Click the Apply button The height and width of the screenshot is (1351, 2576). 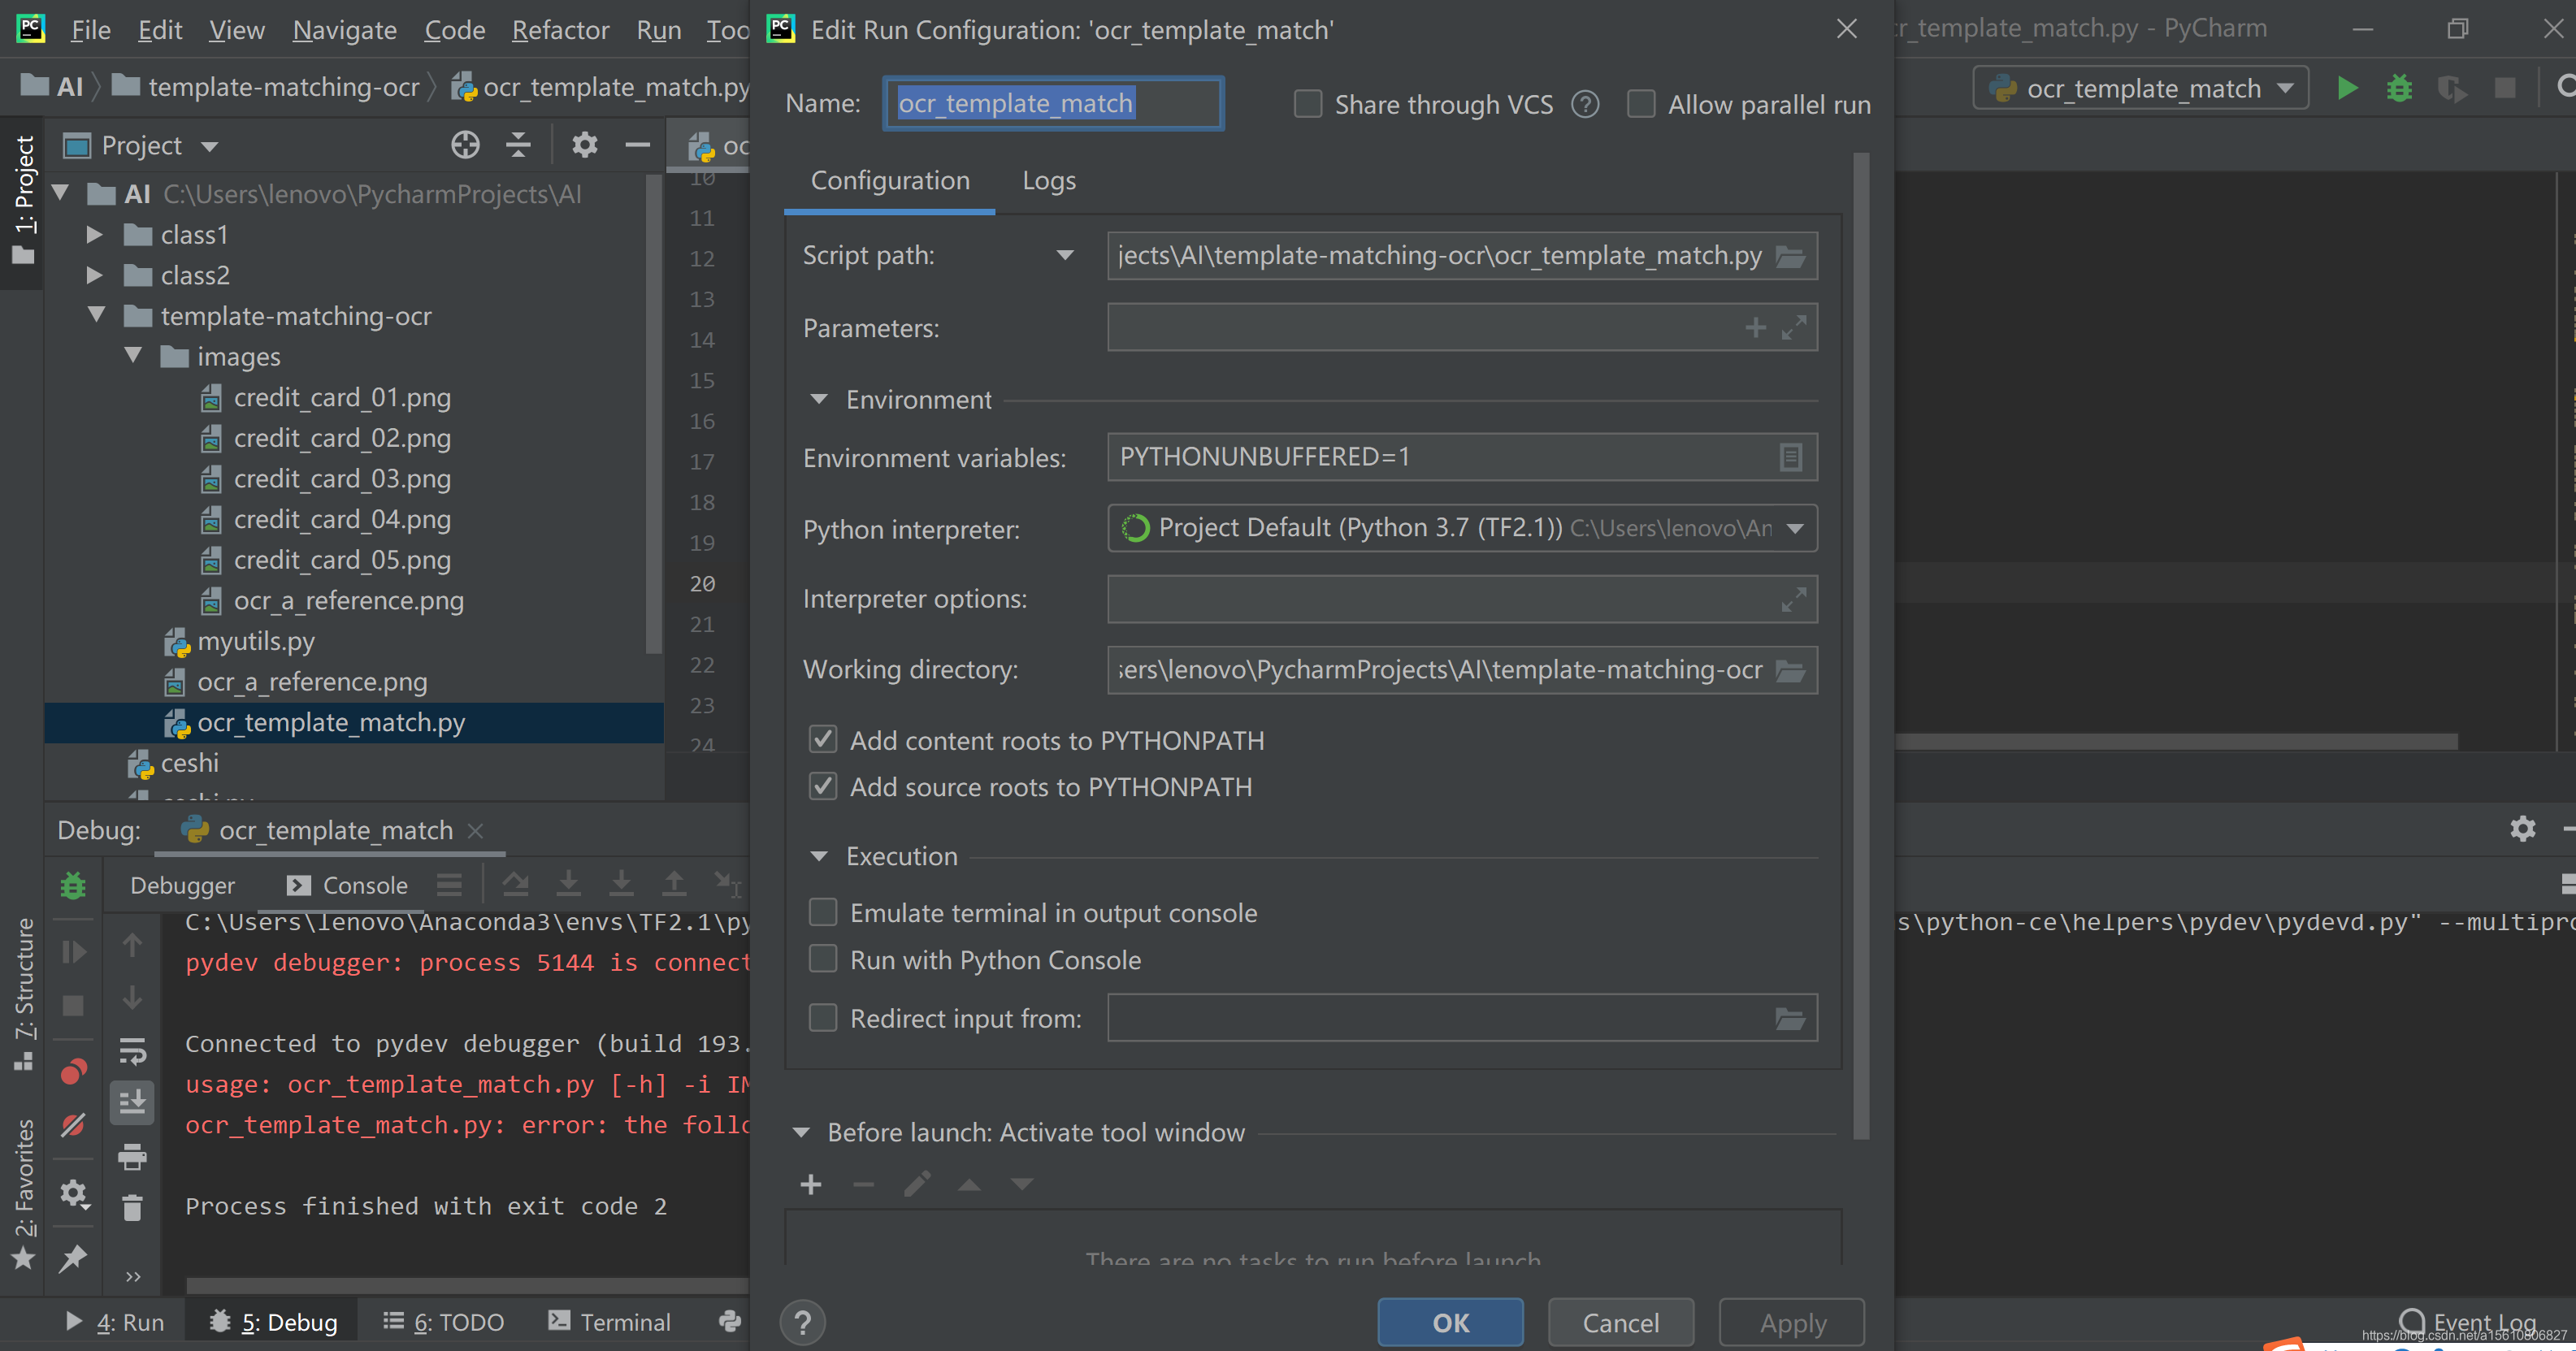1790,1322
